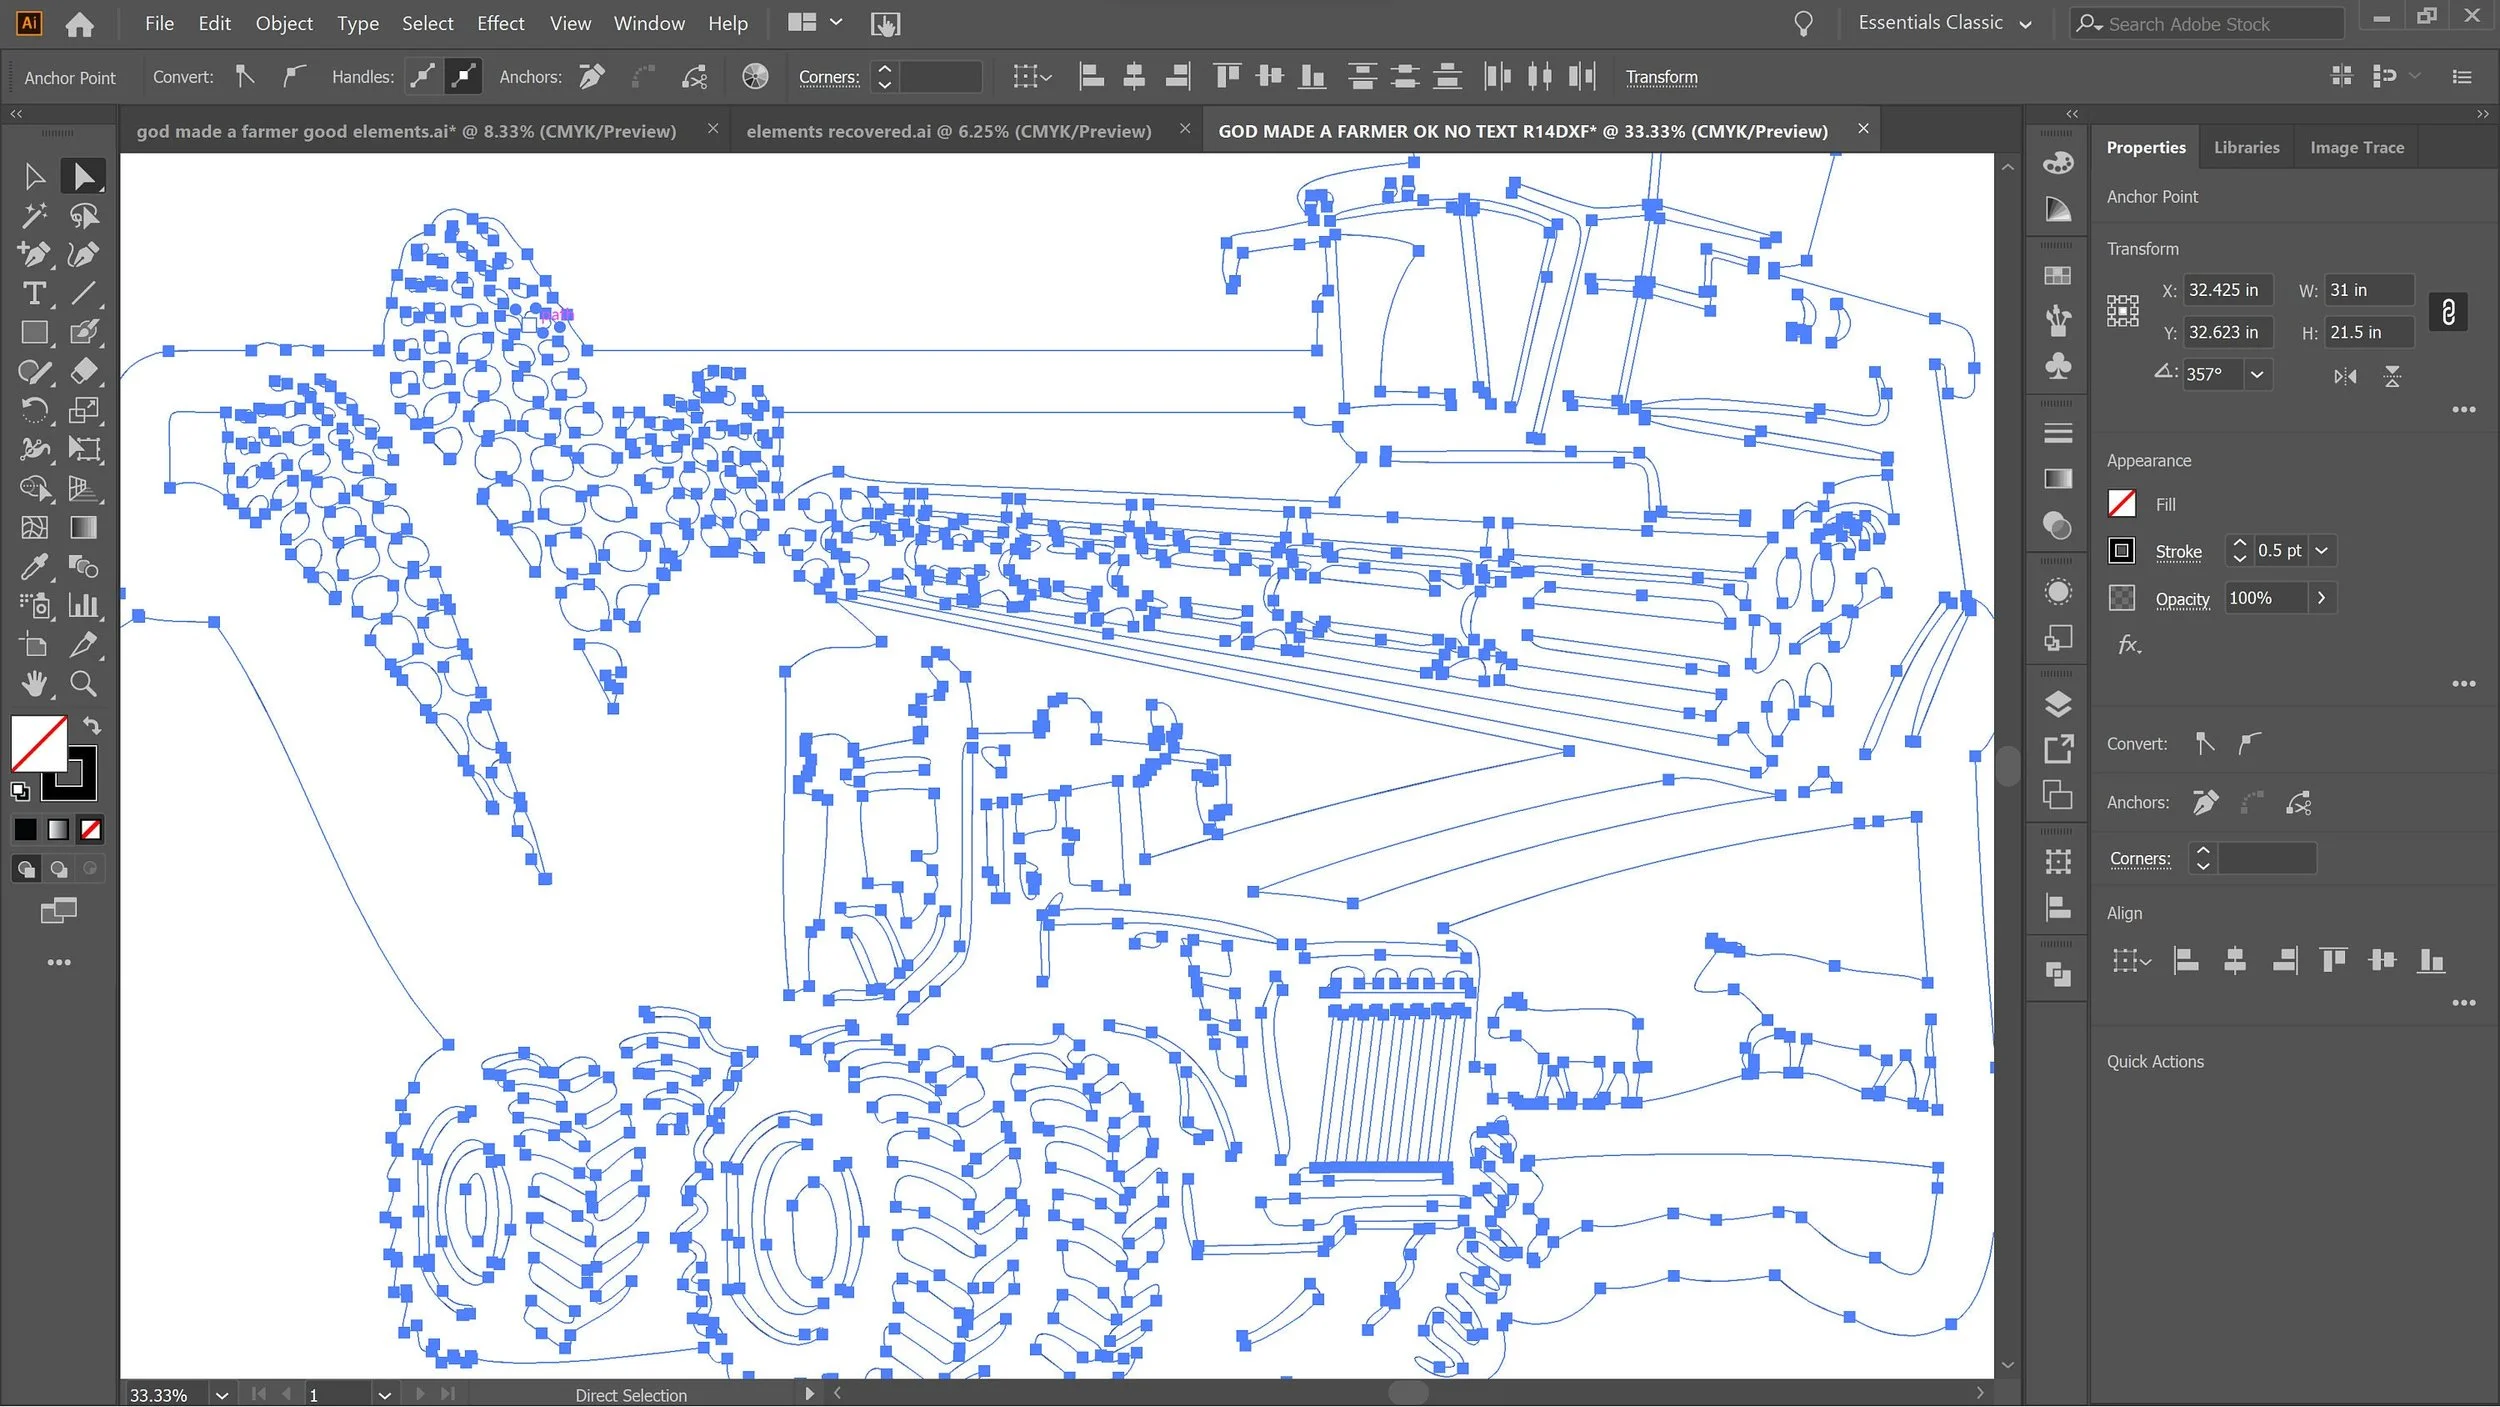
Task: Switch to elements recovered.ai tab
Action: pos(948,131)
